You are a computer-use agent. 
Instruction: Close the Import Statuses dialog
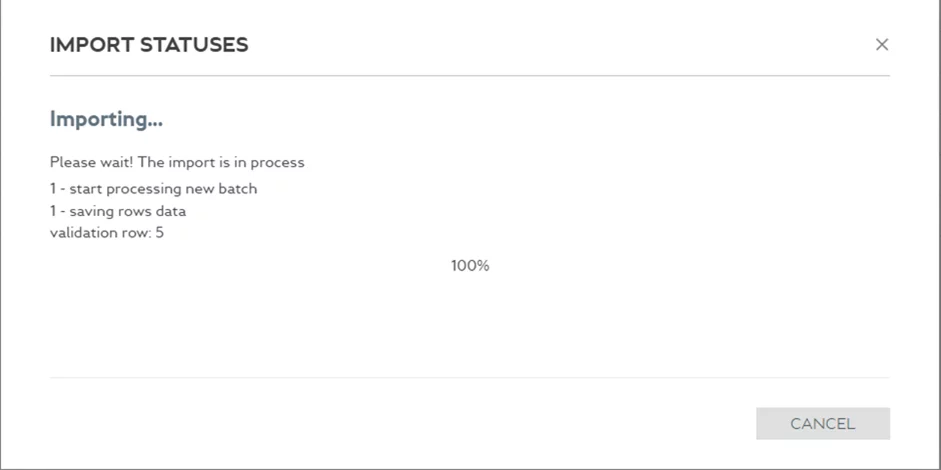(881, 45)
